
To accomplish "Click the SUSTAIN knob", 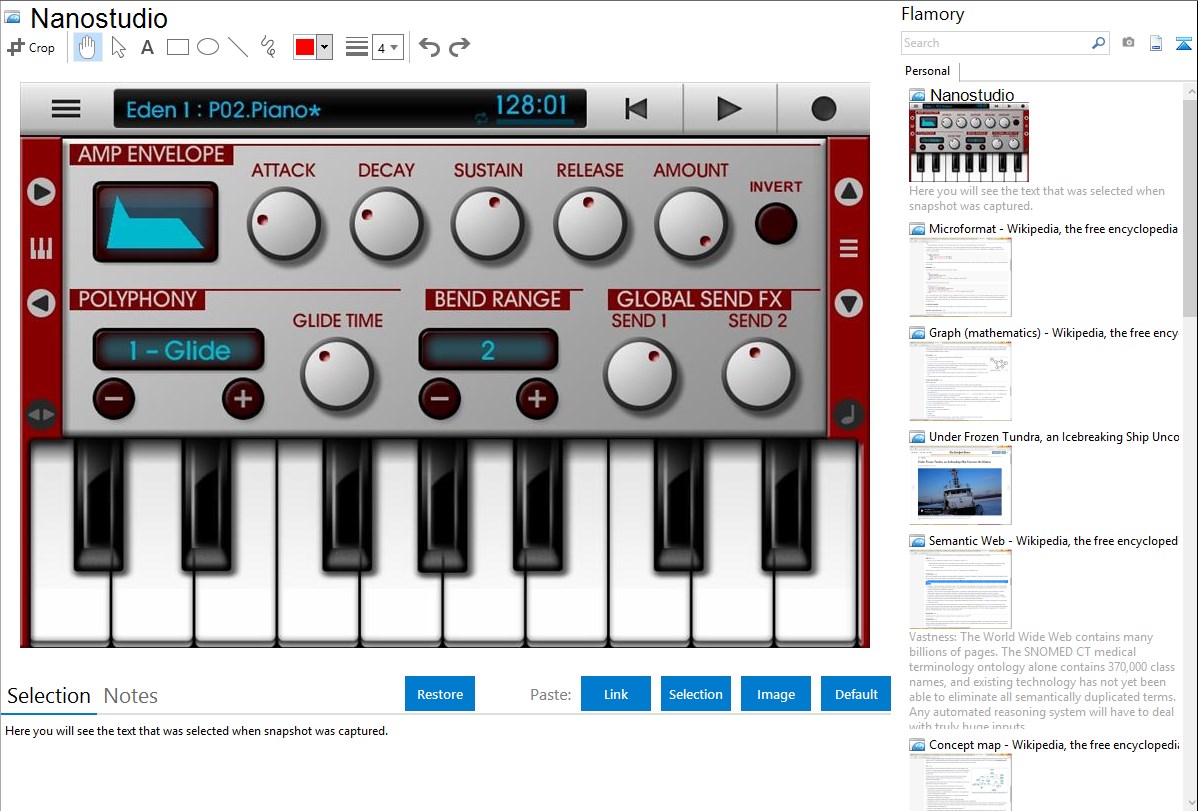I will [x=487, y=225].
